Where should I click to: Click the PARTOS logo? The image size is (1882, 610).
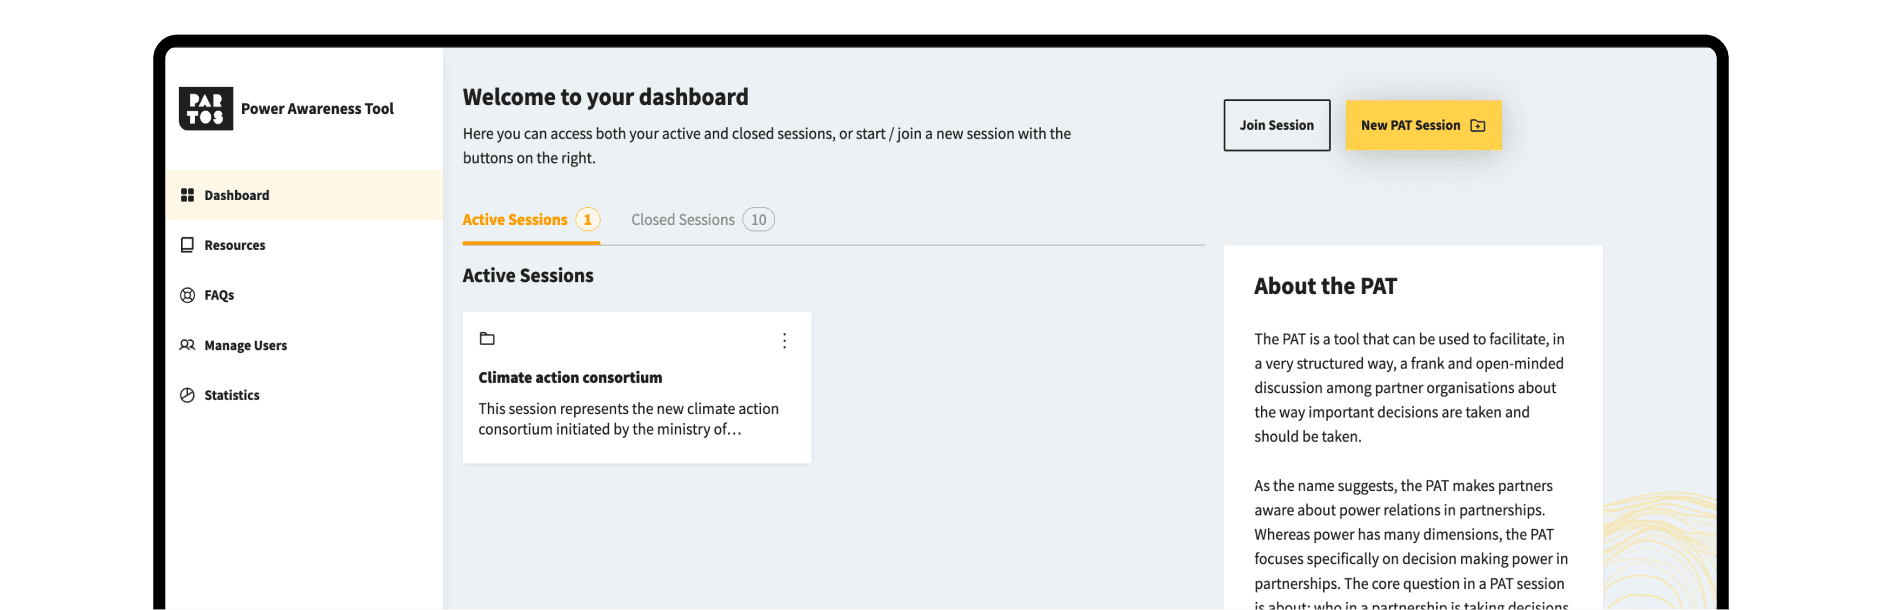(x=206, y=109)
